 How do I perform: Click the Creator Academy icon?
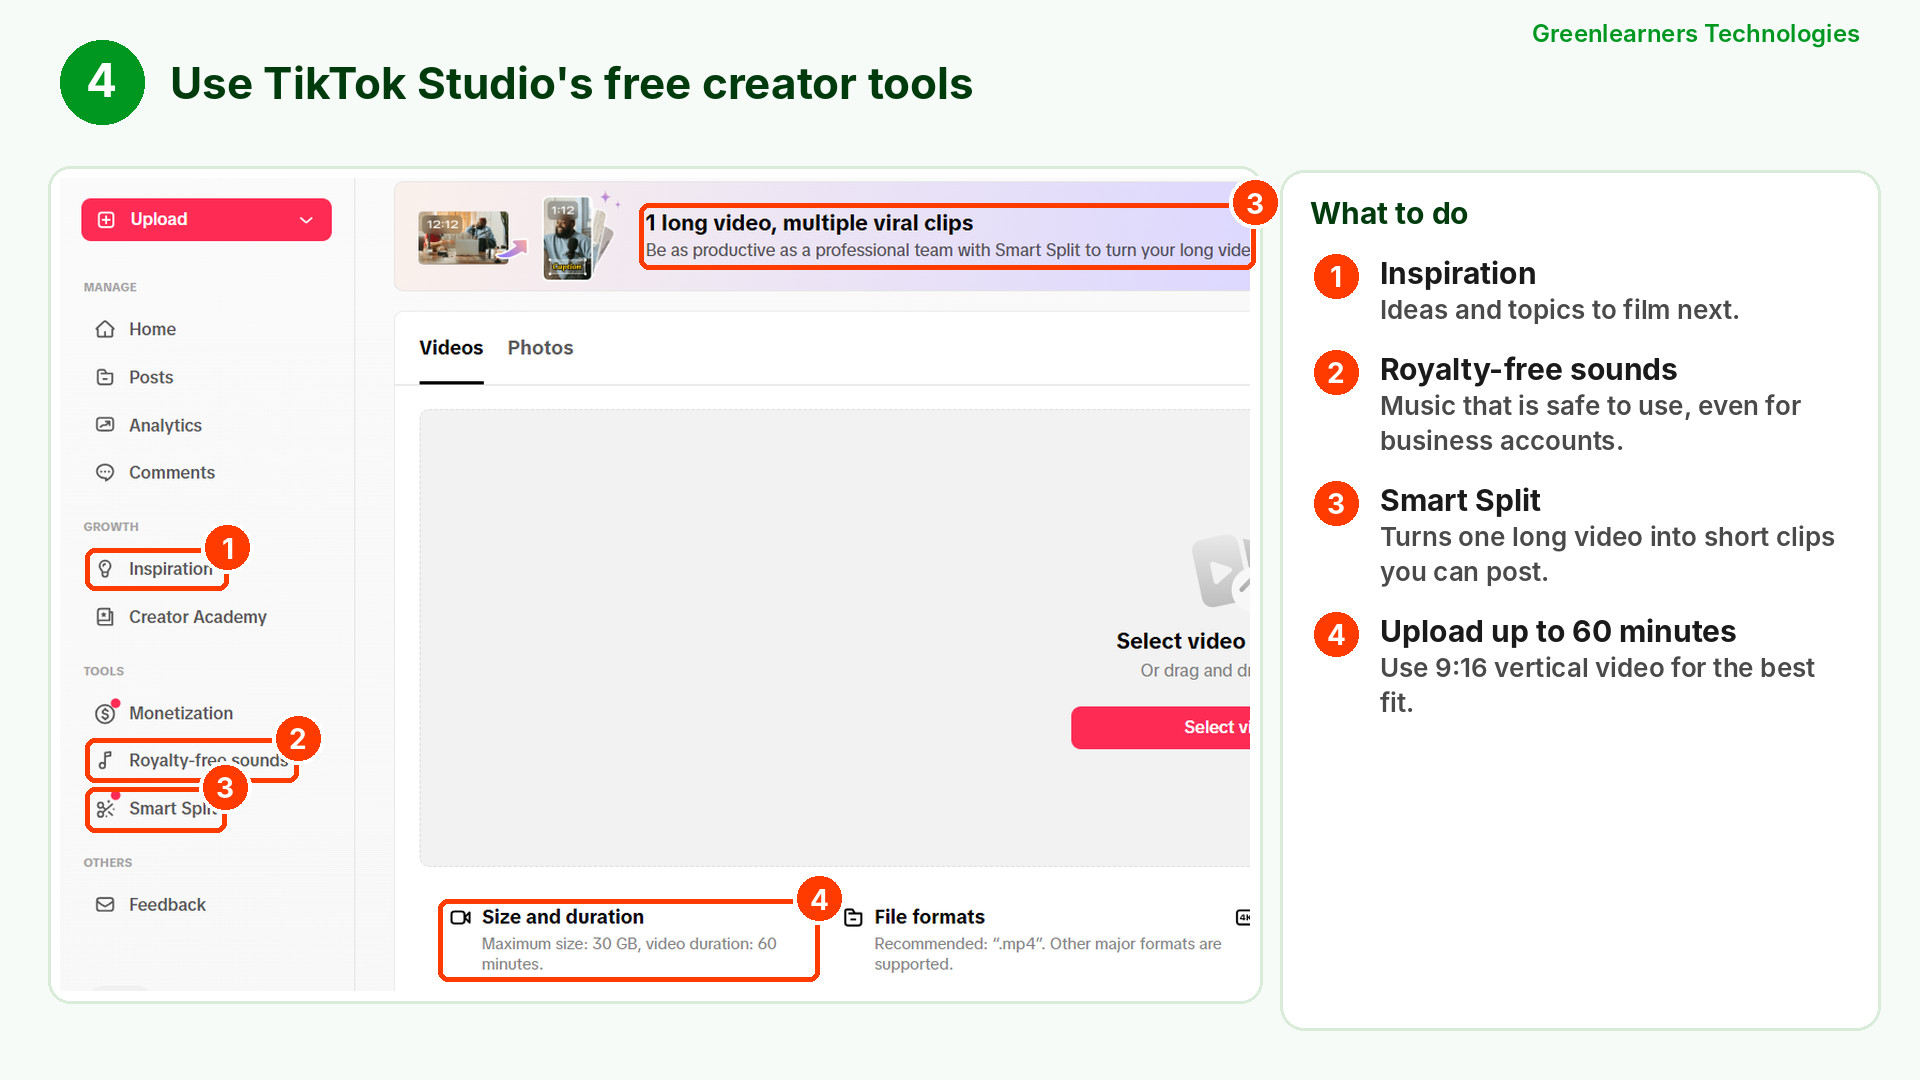105,617
